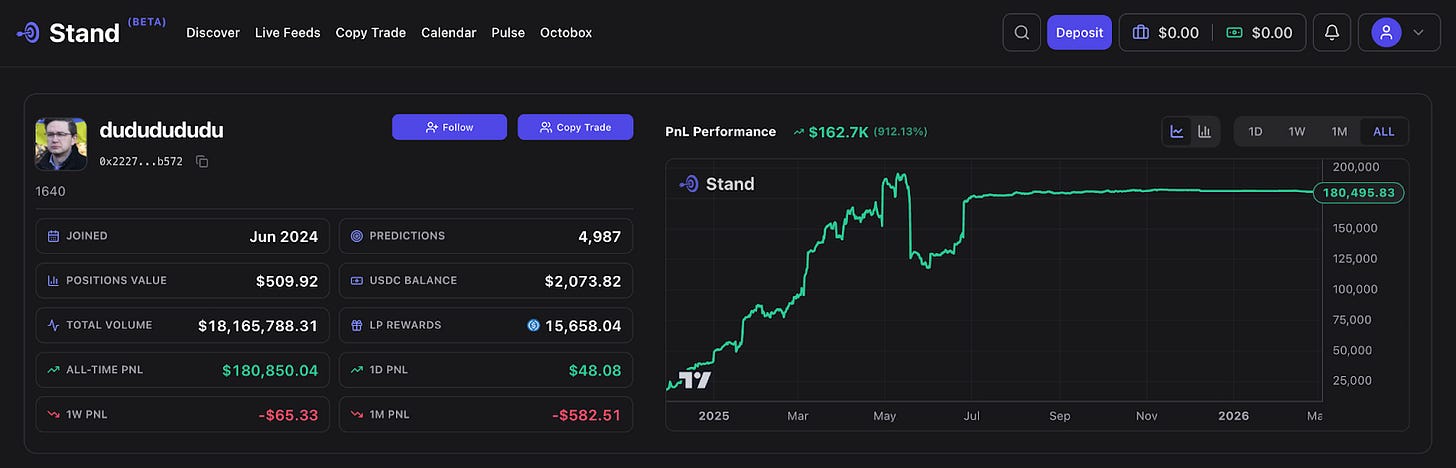Screen dimensions: 1456x468
Task: Click the portfolio briefcase icon
Action: point(1140,32)
